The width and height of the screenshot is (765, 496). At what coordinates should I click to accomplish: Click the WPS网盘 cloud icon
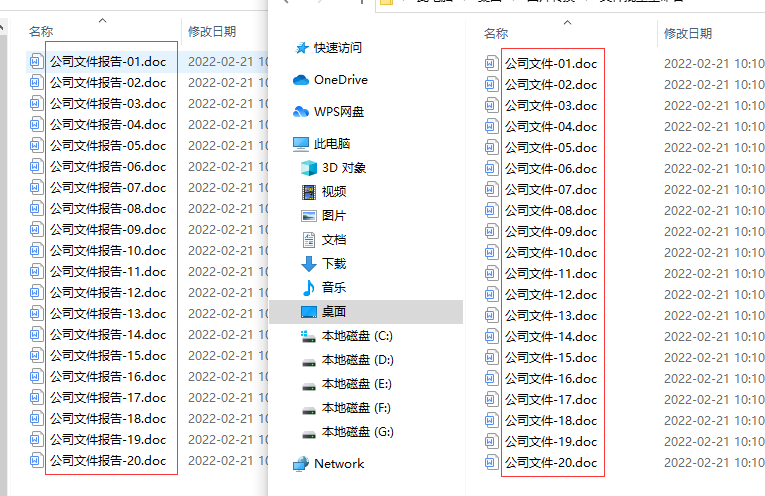click(x=301, y=112)
